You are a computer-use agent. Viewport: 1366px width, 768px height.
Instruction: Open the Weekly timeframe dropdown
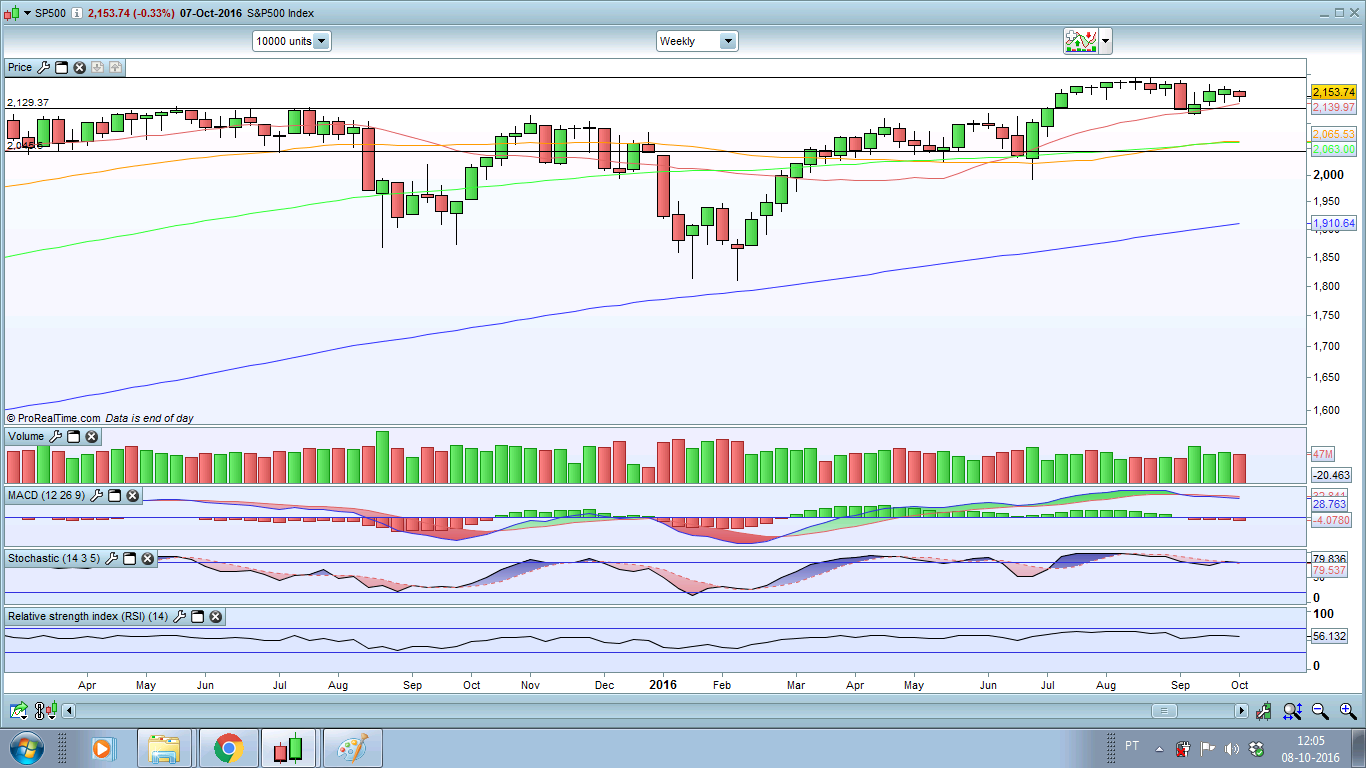(697, 41)
